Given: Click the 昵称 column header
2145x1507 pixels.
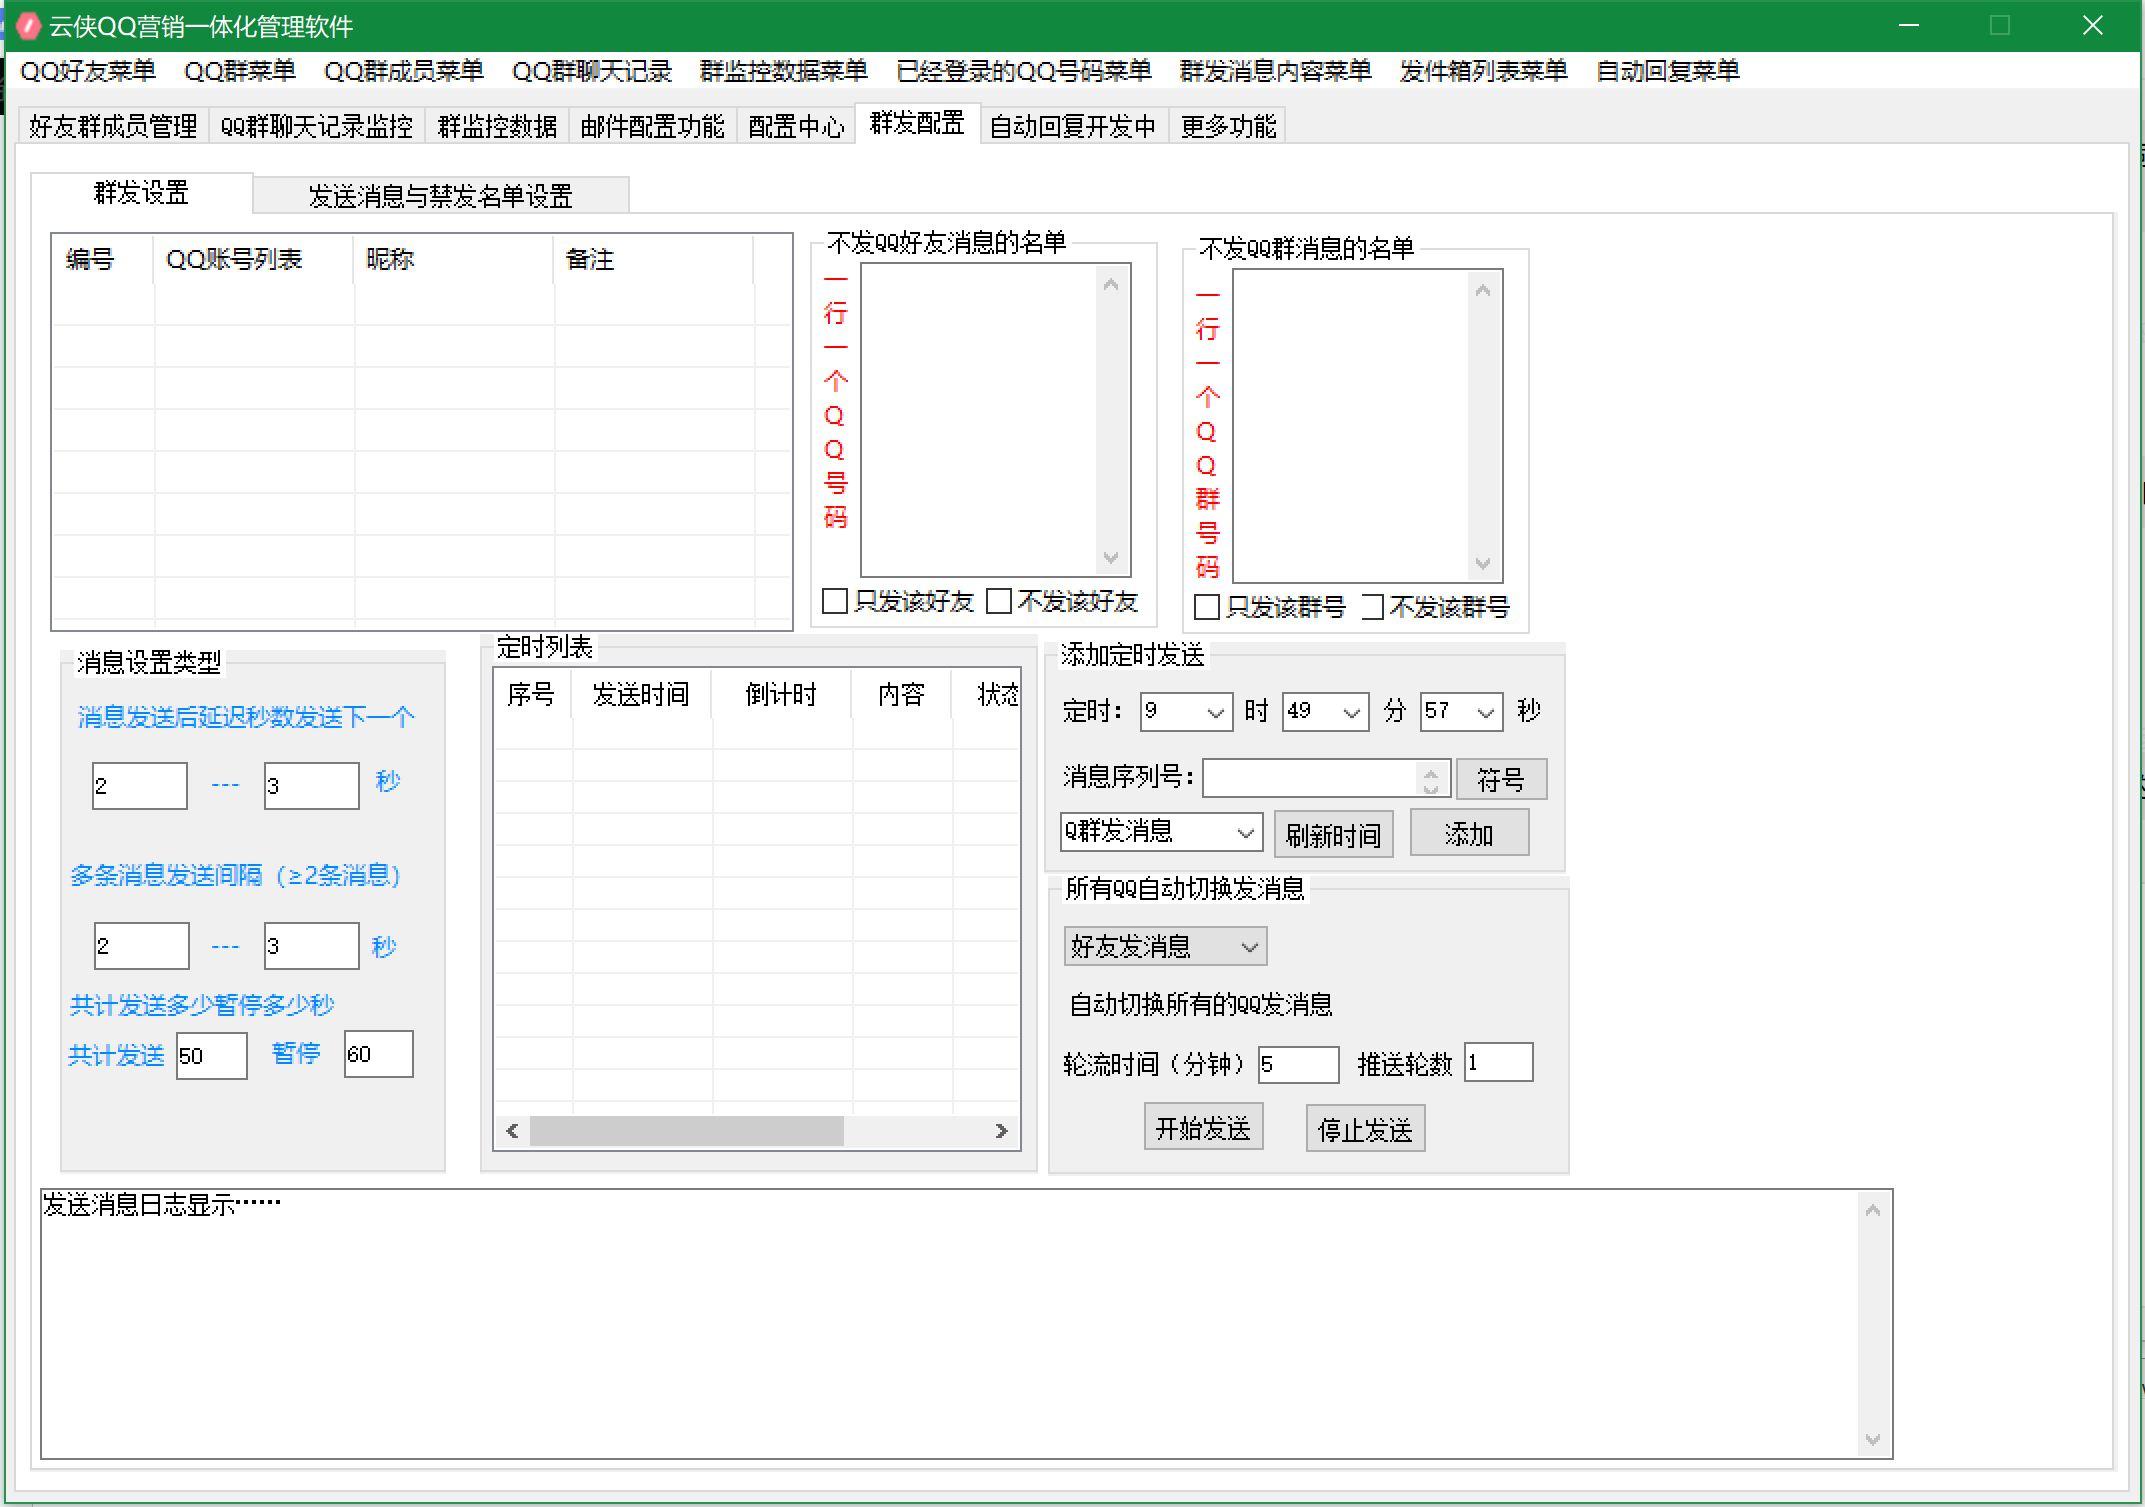Looking at the screenshot, I should click(x=453, y=260).
